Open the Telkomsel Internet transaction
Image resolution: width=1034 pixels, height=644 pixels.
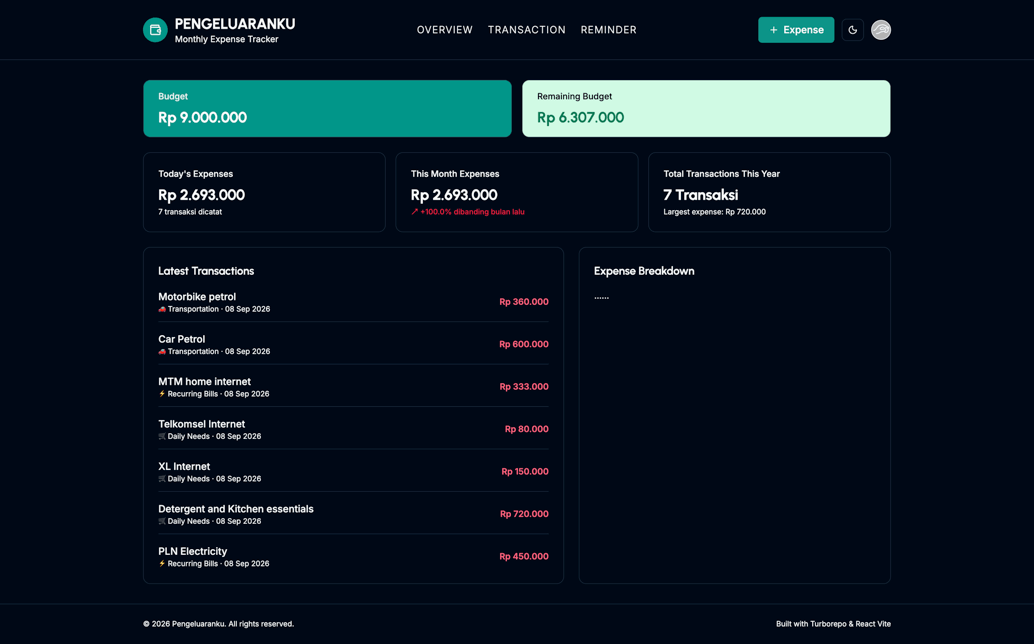(x=353, y=429)
